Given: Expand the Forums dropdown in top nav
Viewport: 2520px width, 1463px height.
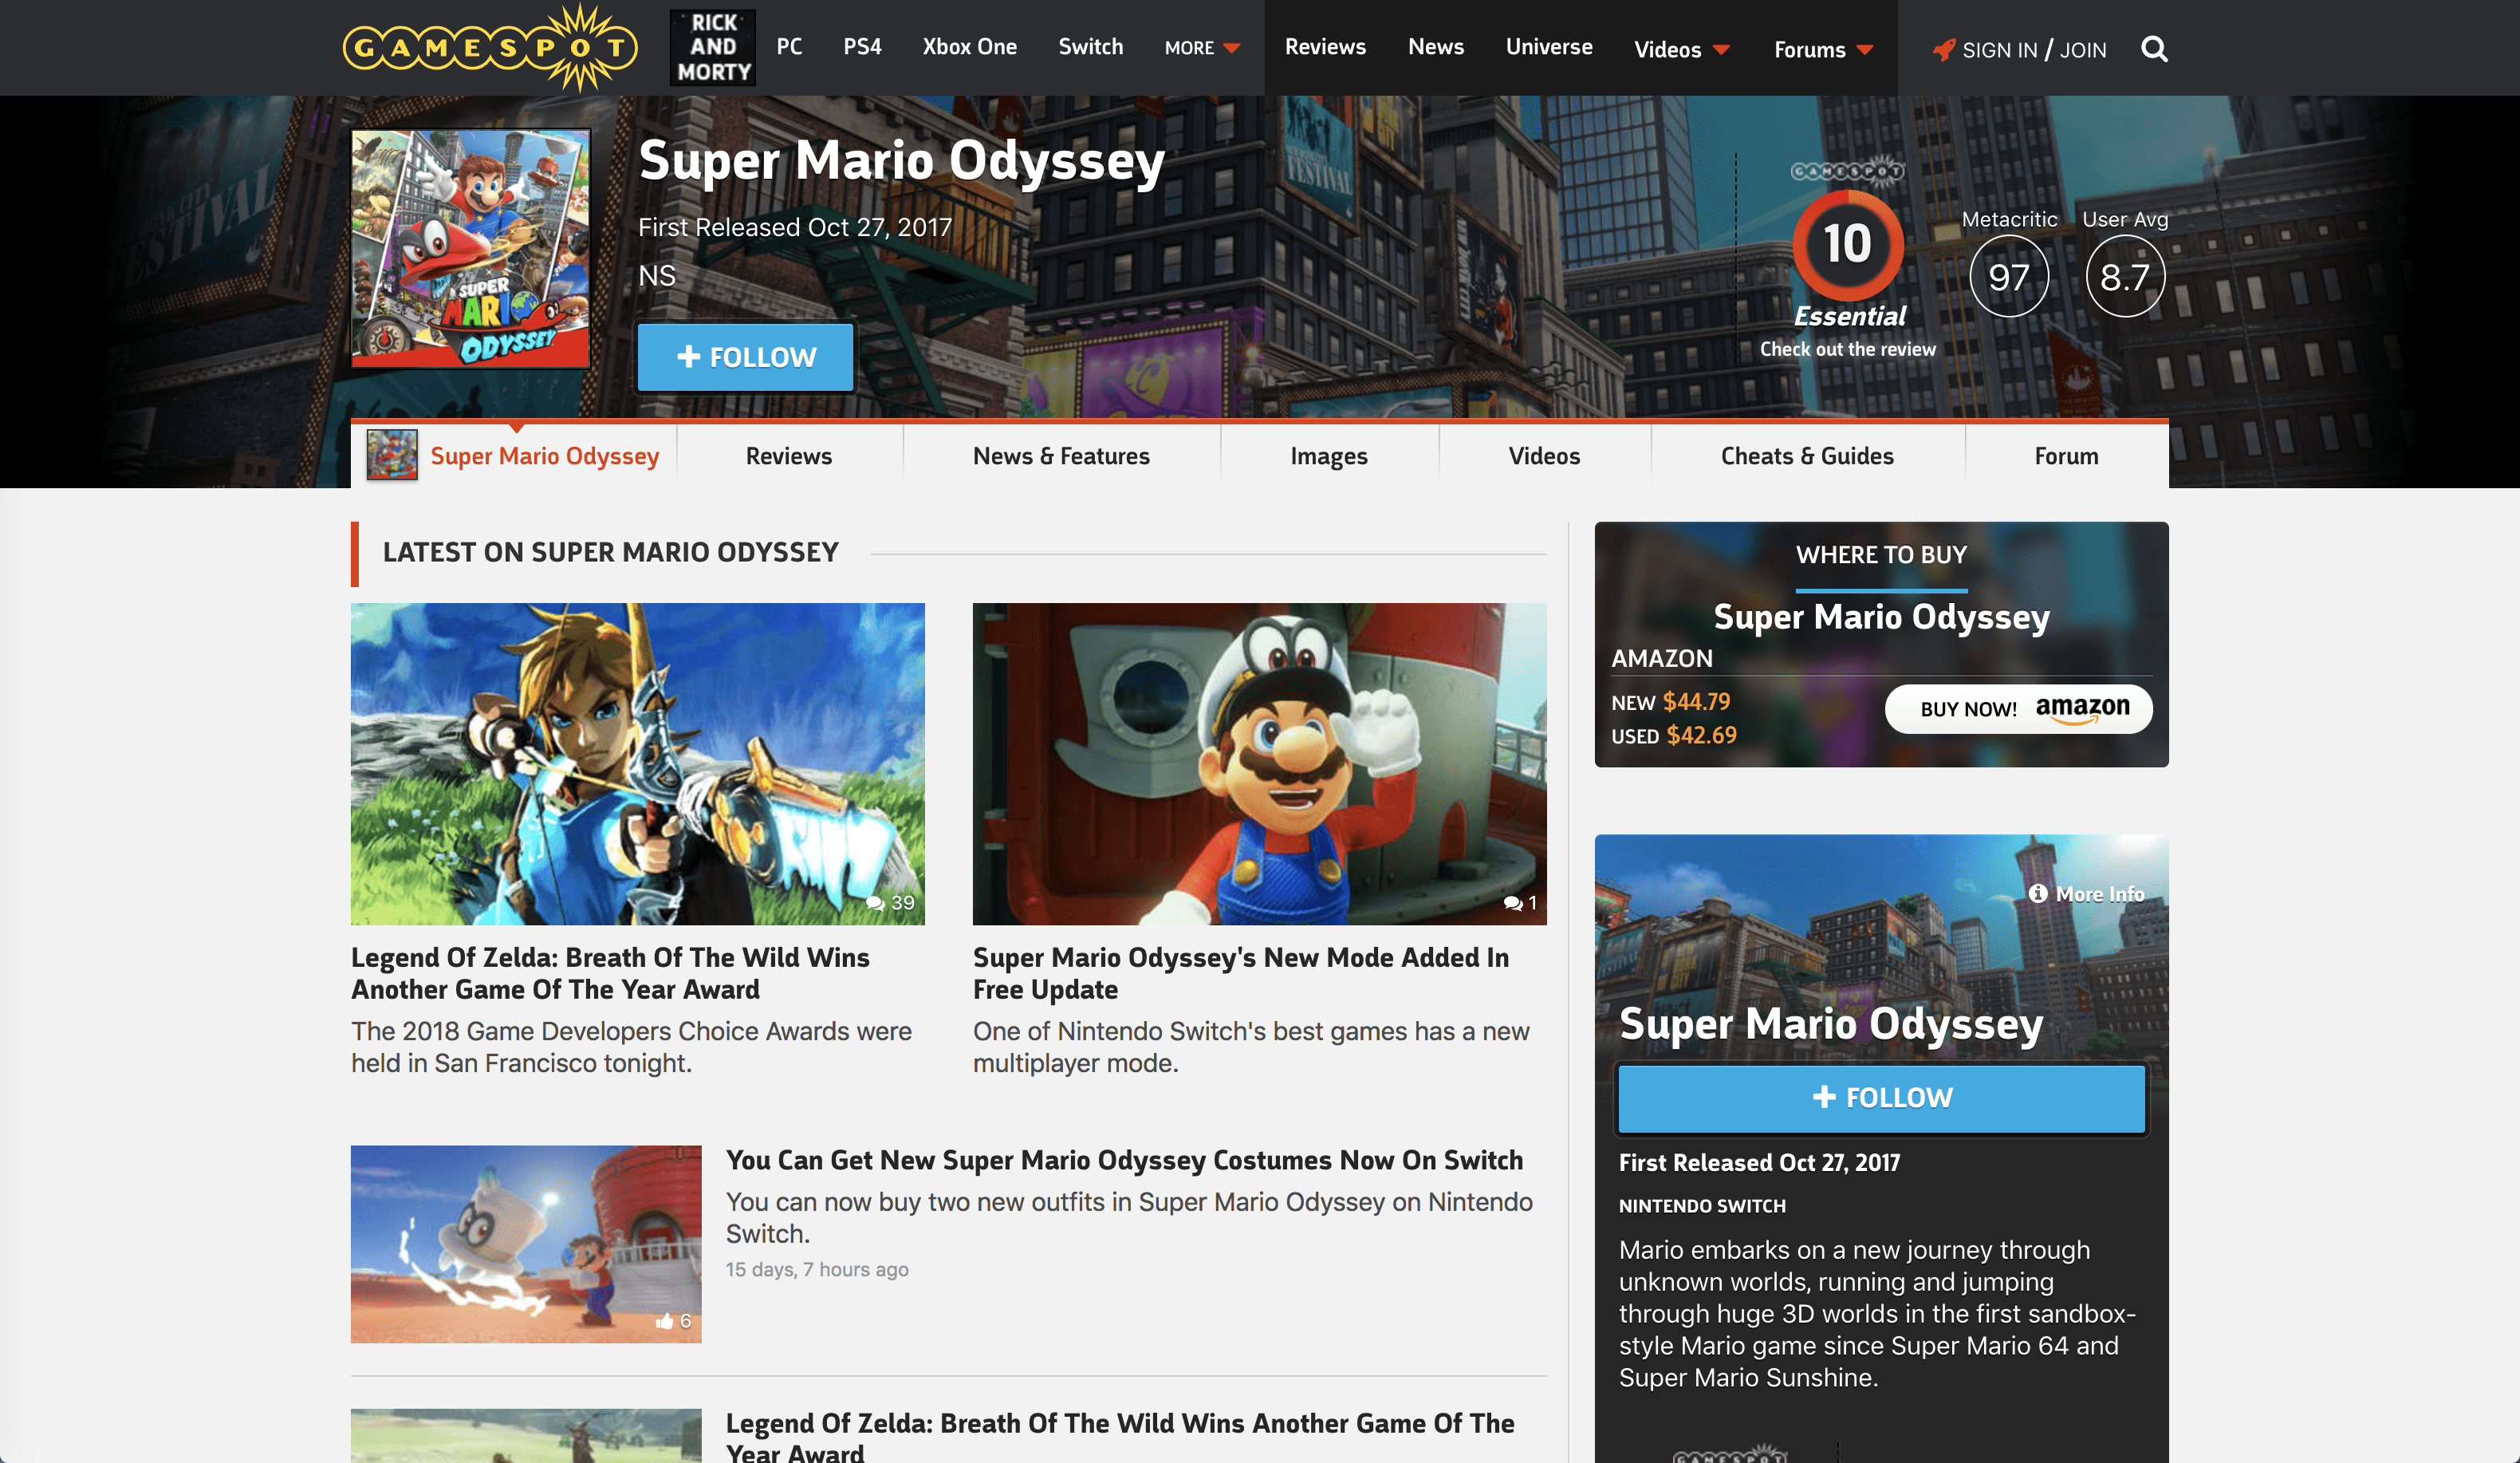Looking at the screenshot, I should point(1823,49).
